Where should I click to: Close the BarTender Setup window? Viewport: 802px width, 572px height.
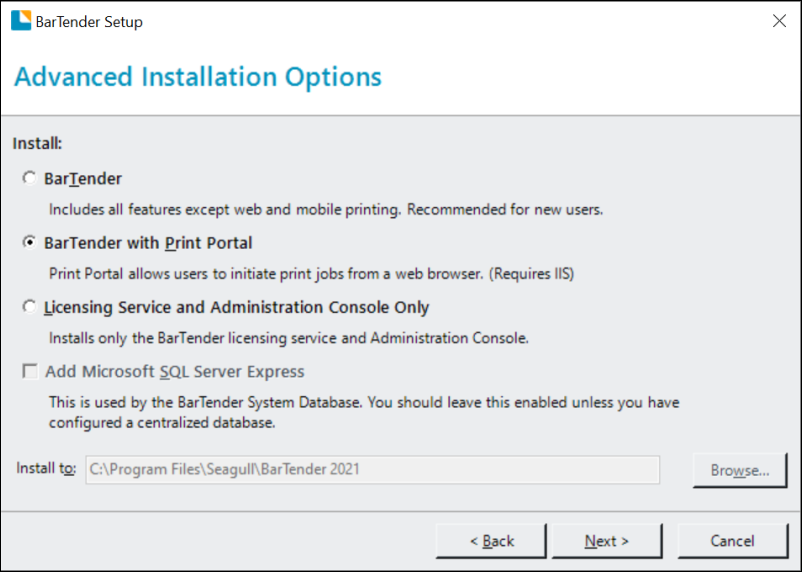tap(778, 21)
